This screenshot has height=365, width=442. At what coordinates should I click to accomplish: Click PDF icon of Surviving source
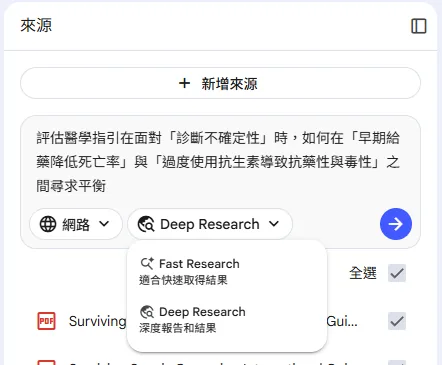coord(46,321)
